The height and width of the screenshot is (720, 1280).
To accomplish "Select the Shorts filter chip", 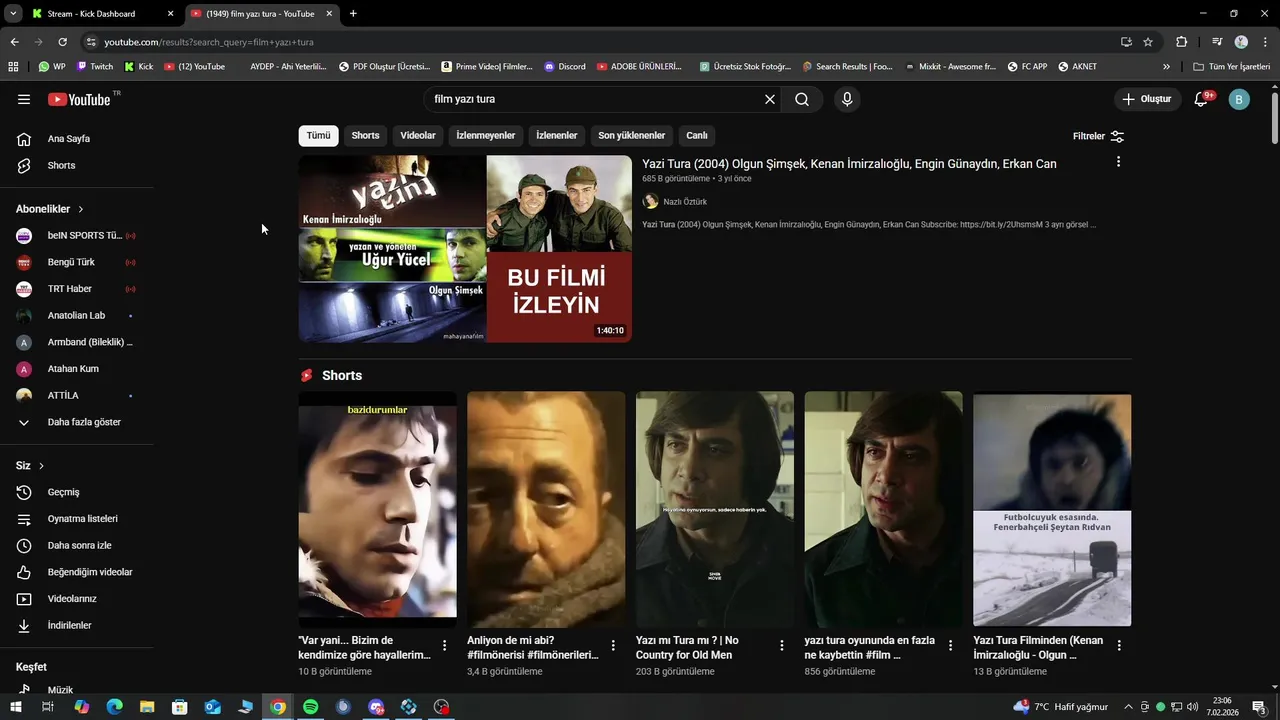I will click(x=365, y=136).
